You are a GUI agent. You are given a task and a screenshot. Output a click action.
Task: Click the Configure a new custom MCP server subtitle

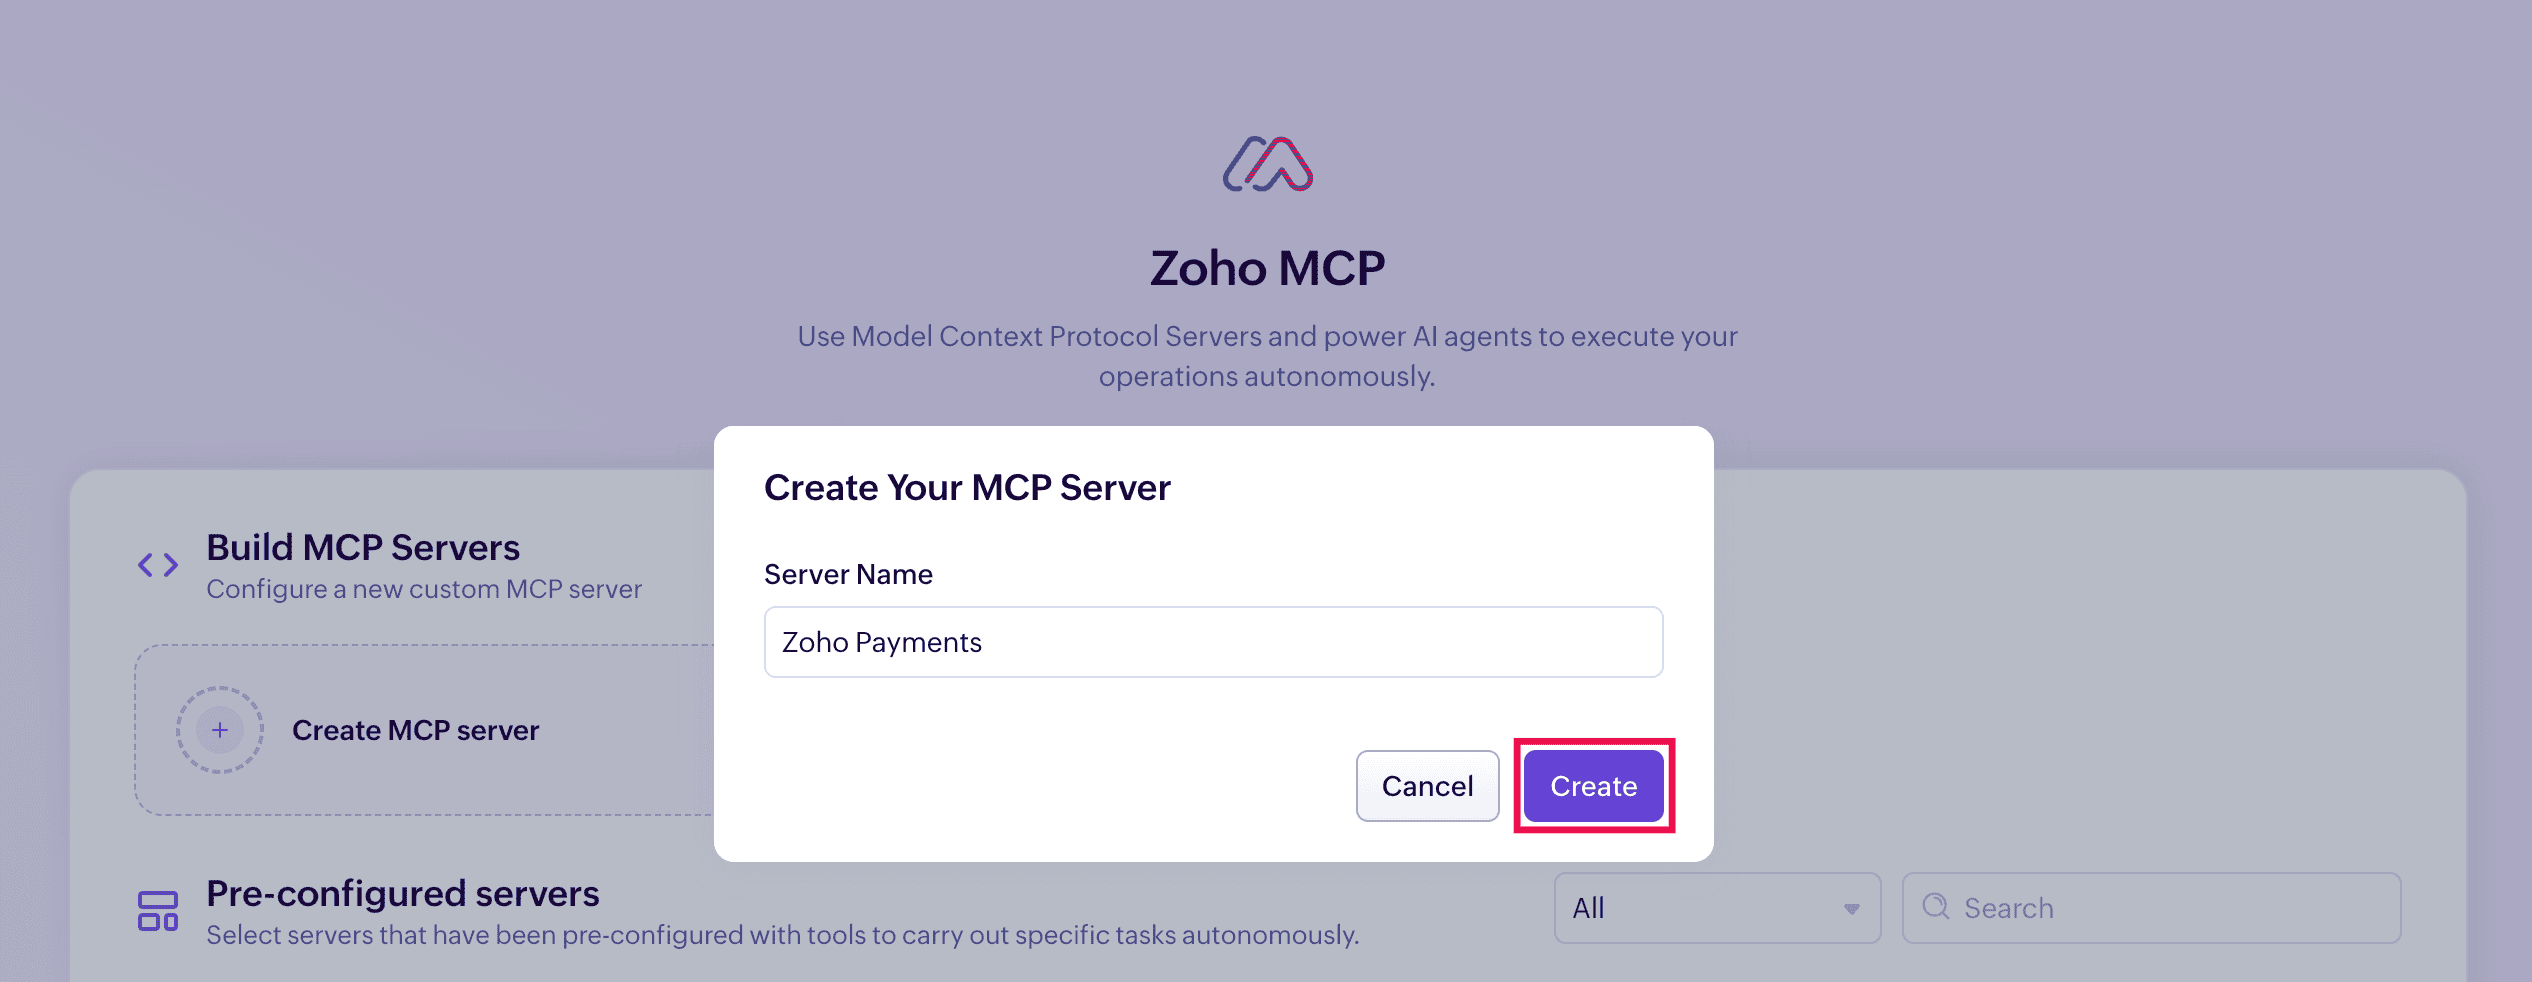point(424,590)
